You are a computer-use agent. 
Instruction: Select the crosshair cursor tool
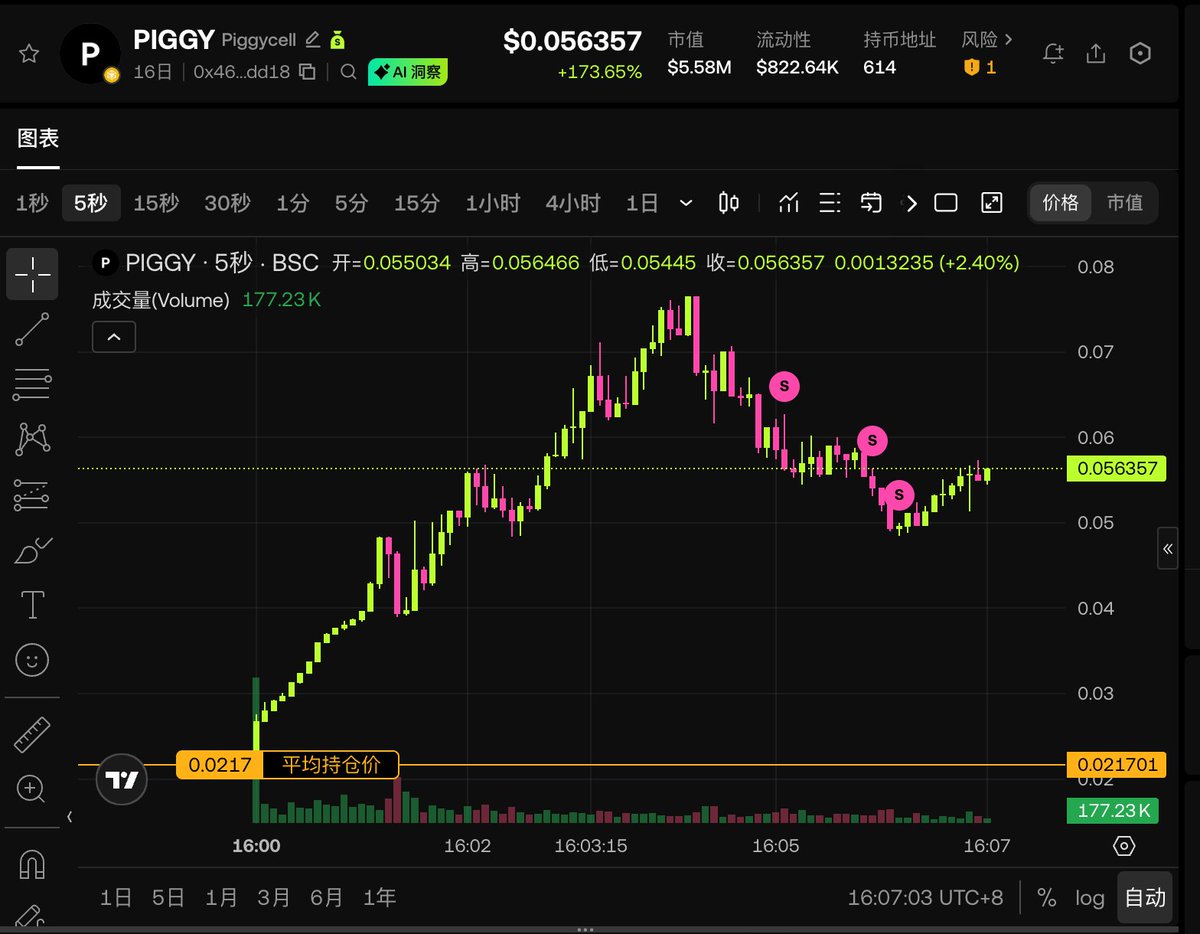(x=32, y=274)
